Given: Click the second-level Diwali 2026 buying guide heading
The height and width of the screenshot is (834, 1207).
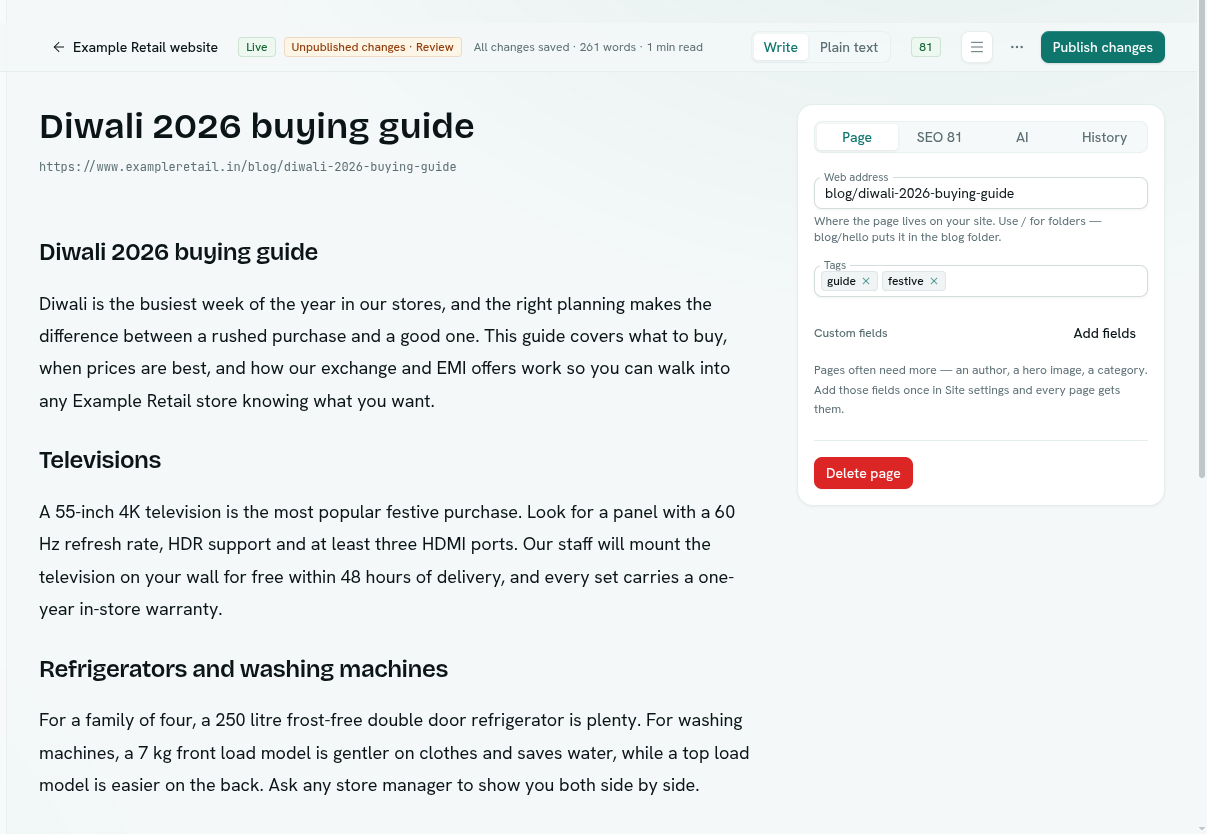Looking at the screenshot, I should click(x=178, y=252).
